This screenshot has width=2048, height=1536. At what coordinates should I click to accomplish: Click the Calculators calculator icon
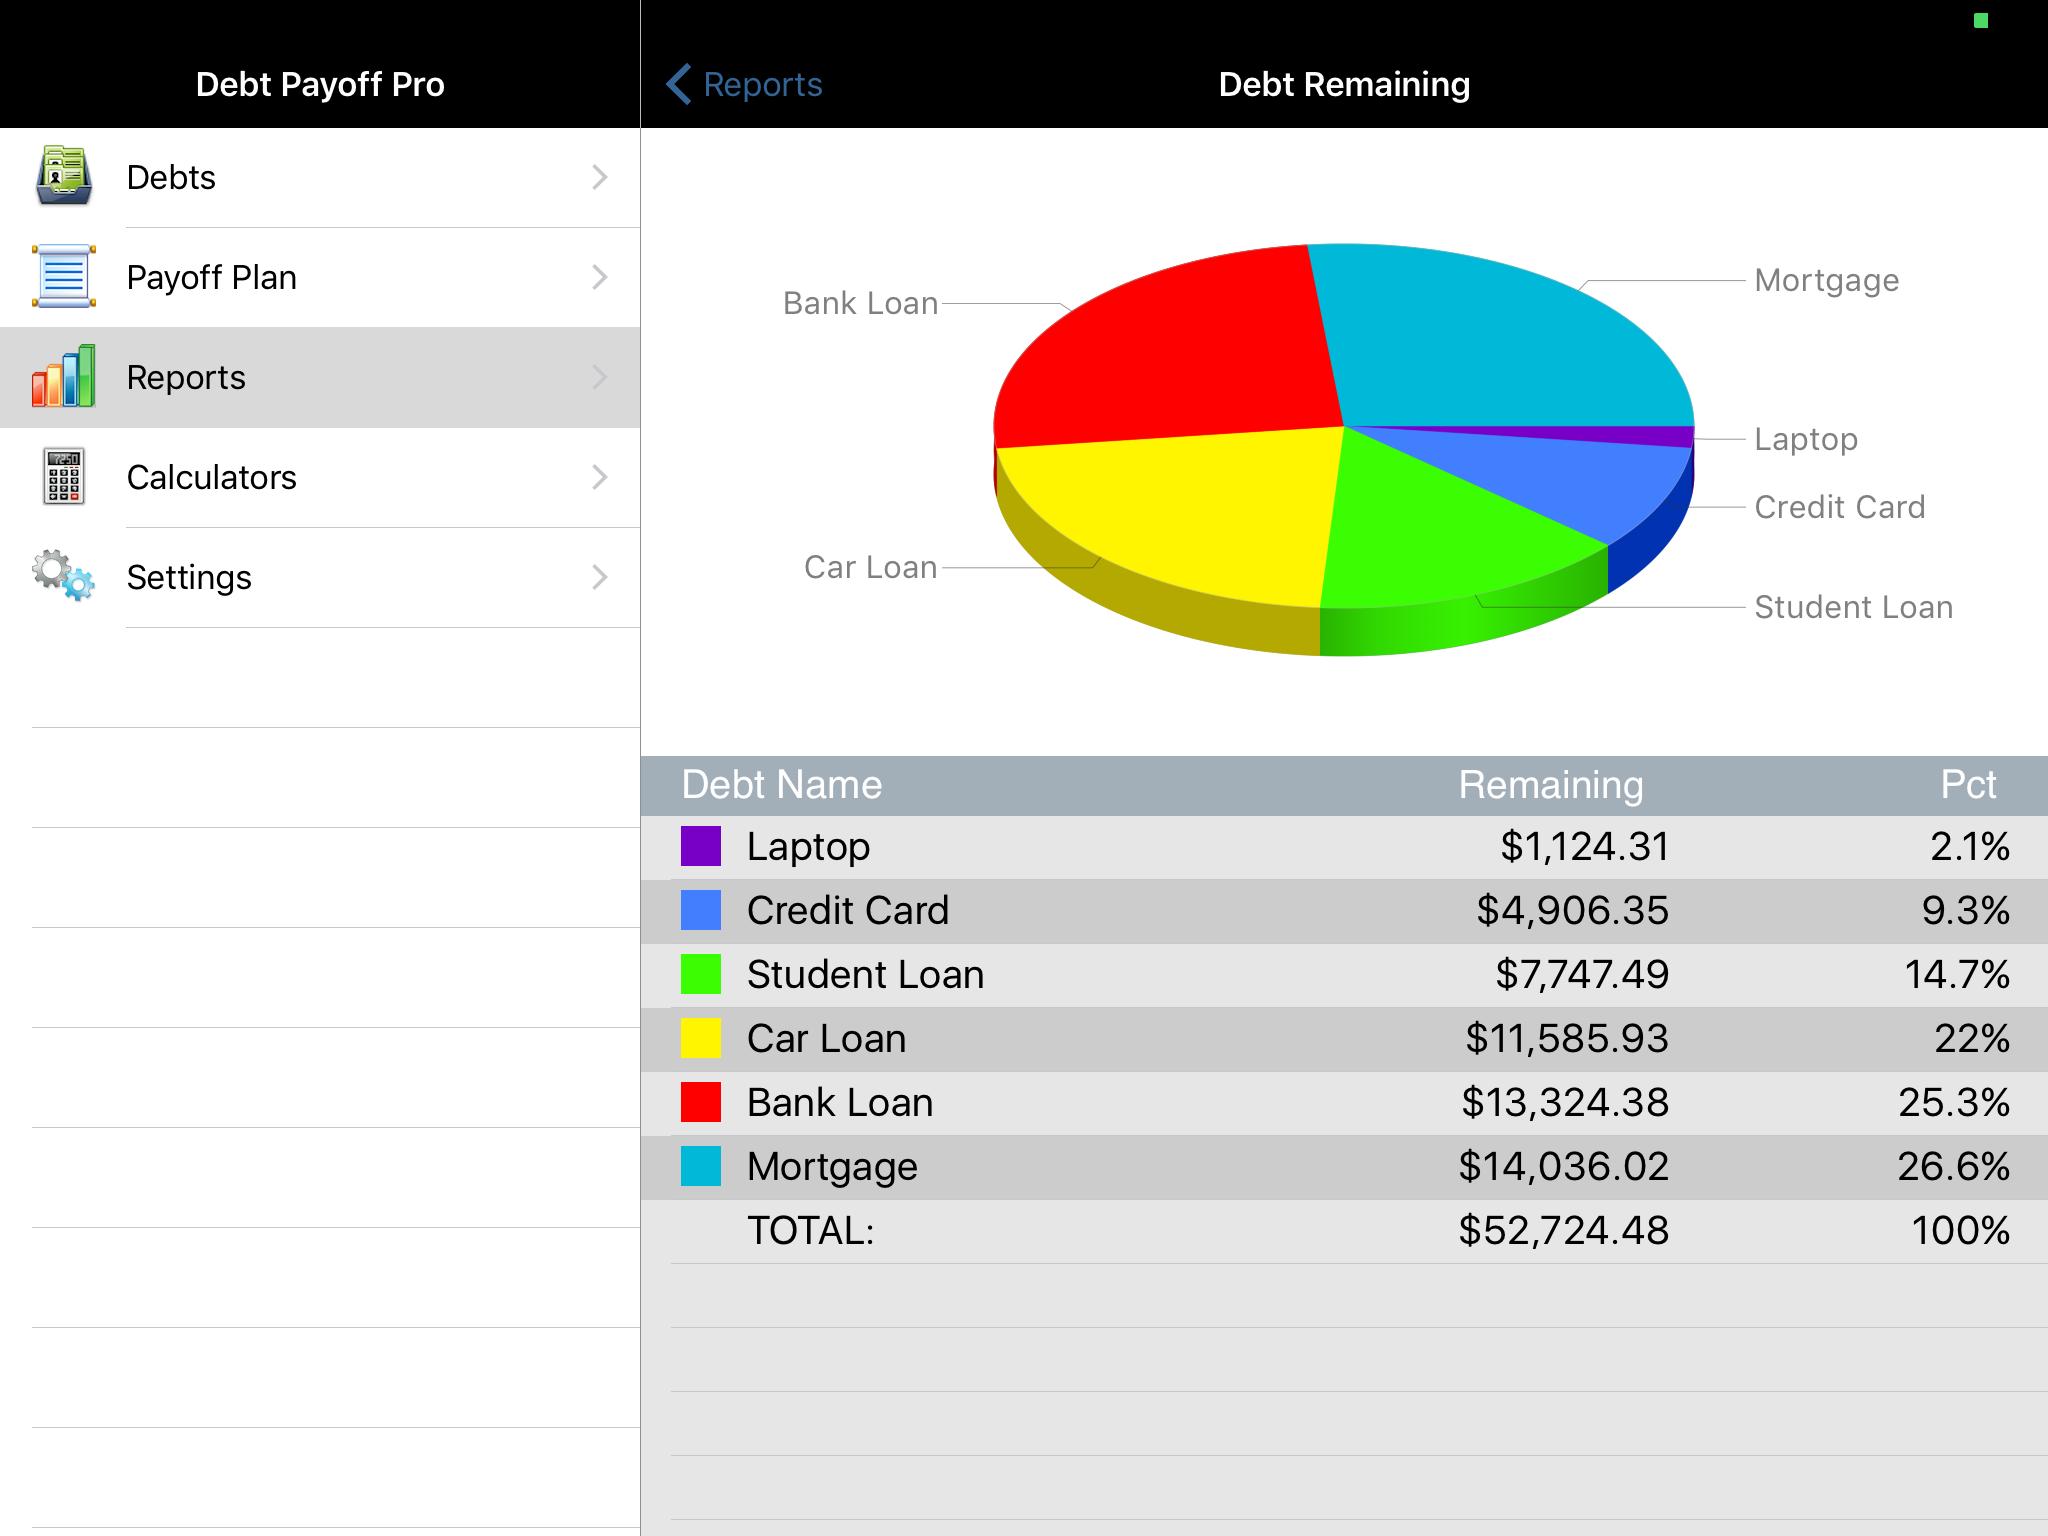coord(64,477)
